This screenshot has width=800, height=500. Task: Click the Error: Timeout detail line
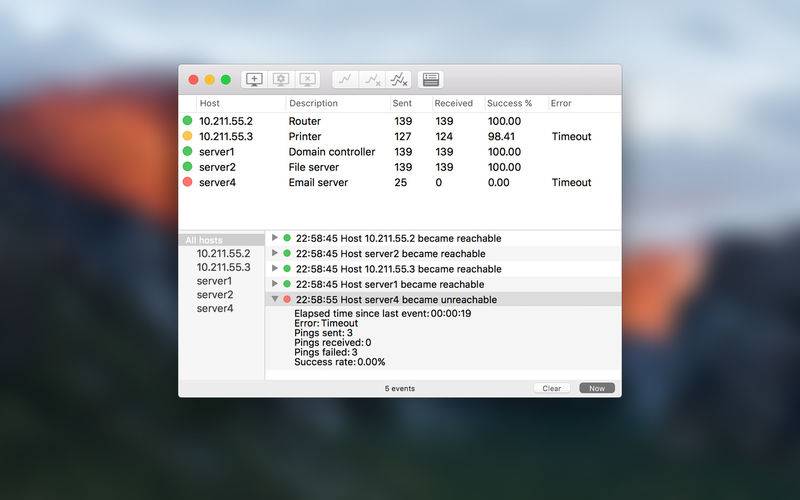pyautogui.click(x=326, y=323)
